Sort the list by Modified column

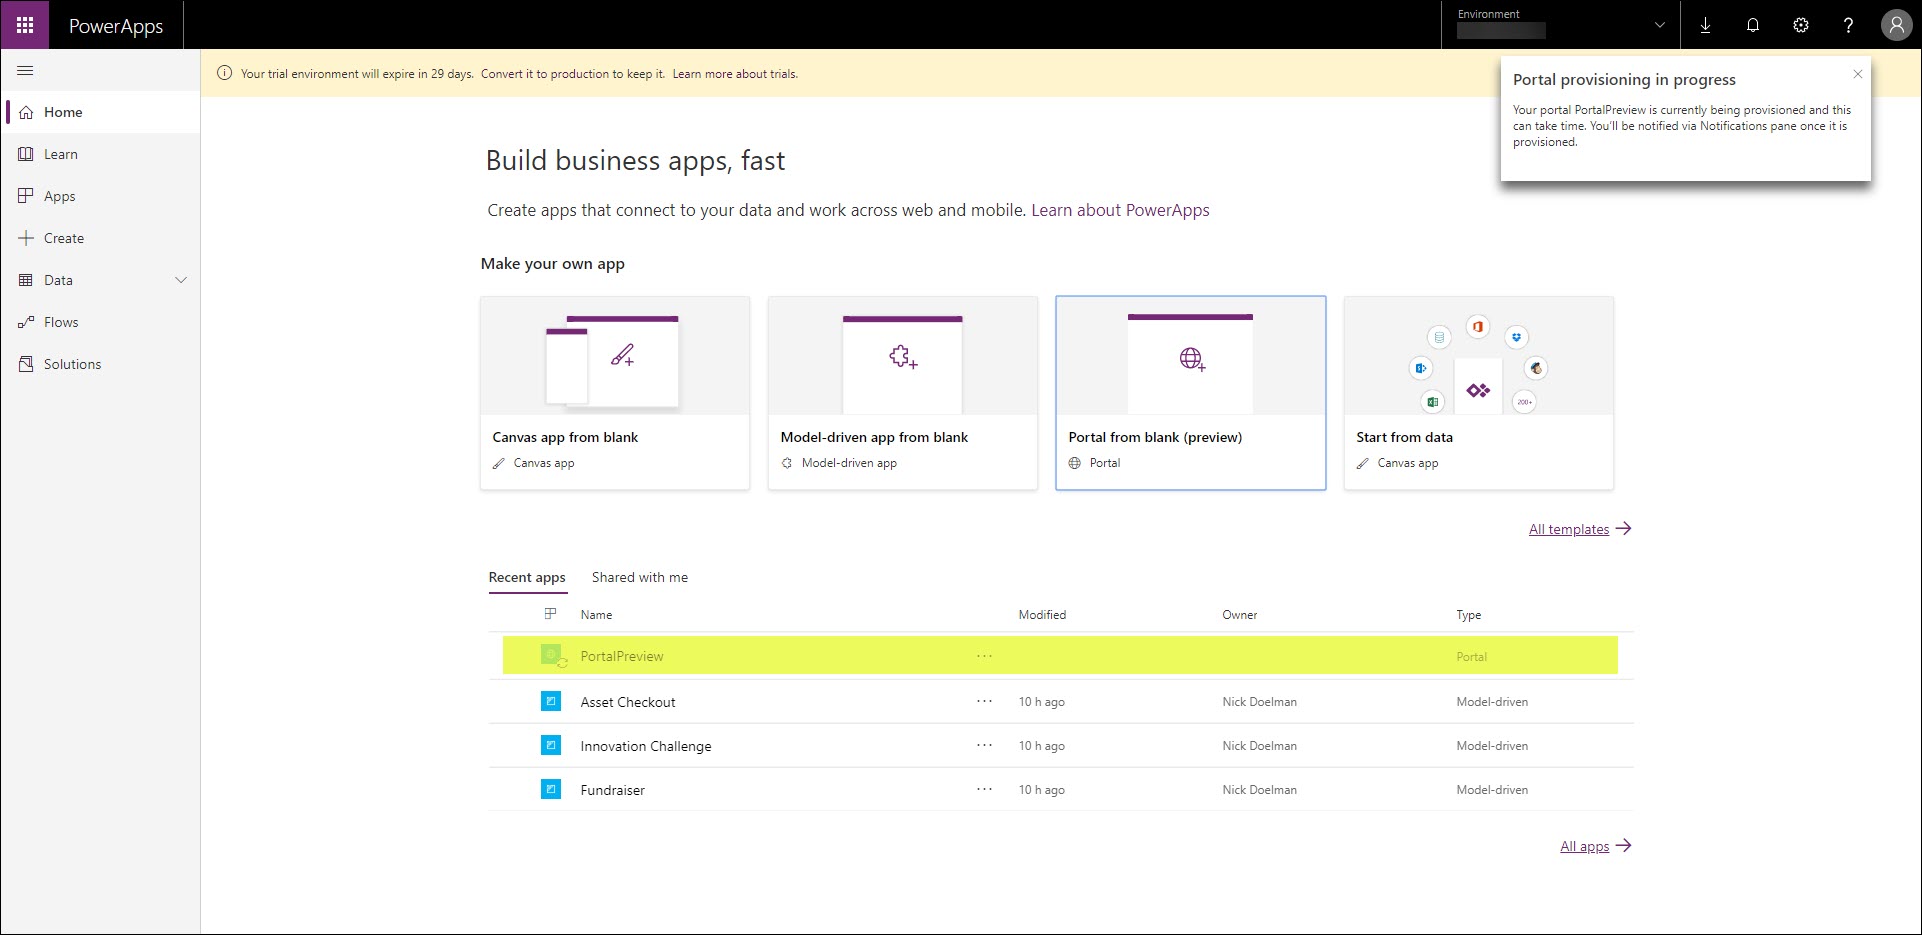click(x=1042, y=615)
